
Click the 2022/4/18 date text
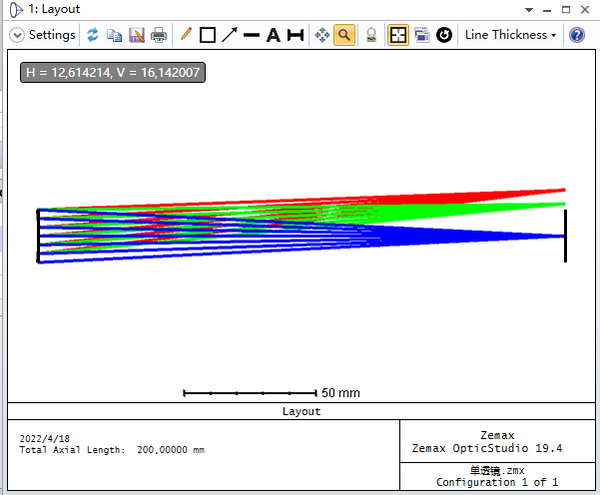click(x=44, y=438)
